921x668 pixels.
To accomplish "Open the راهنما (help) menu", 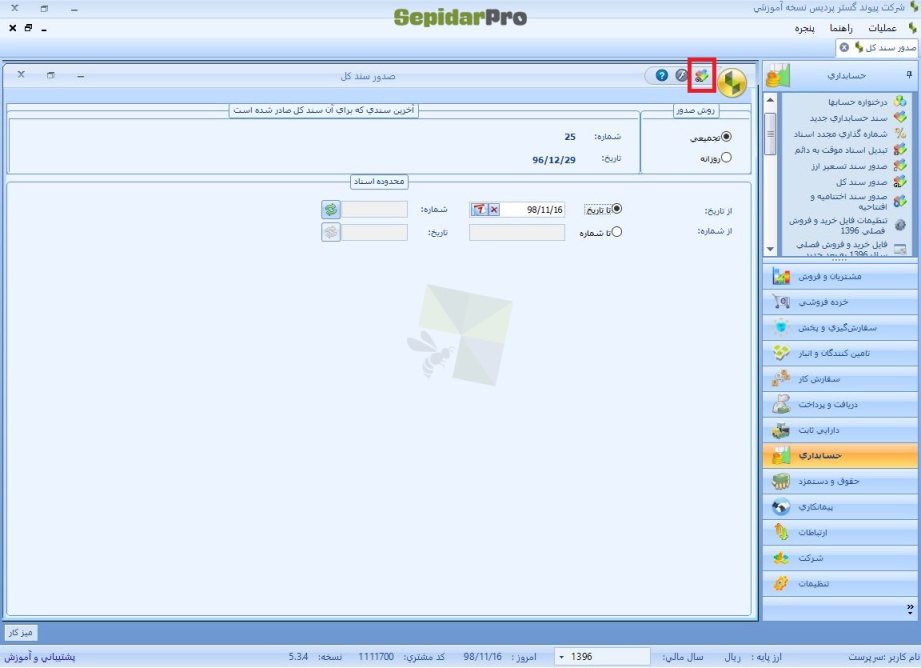I will coord(841,28).
